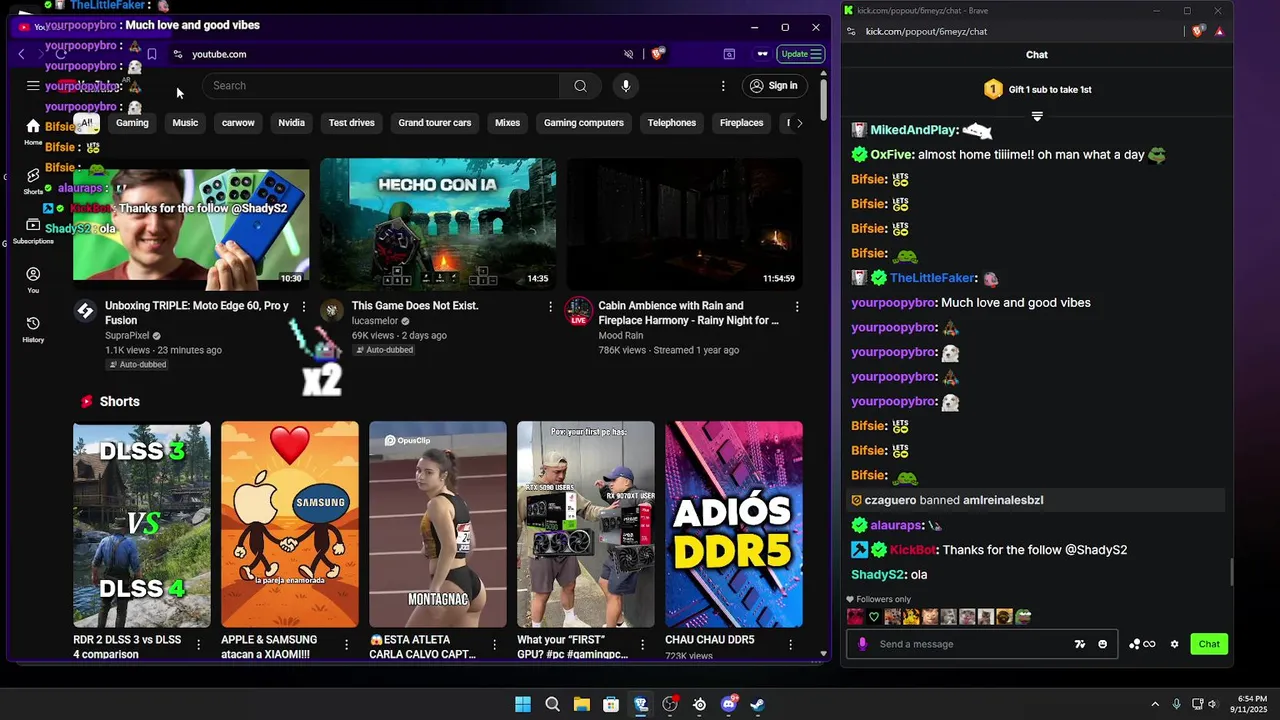Open Steam from the taskbar
Image resolution: width=1280 pixels, height=720 pixels.
[758, 704]
